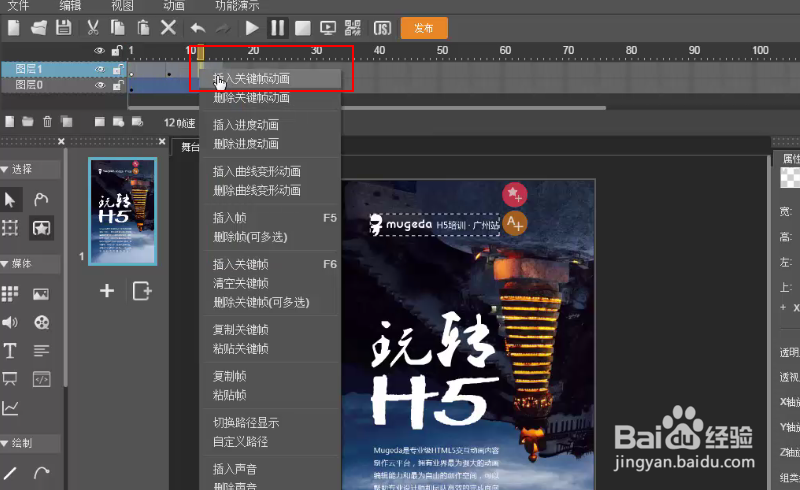The width and height of the screenshot is (800, 490).
Task: Insert an image with the picture tool
Action: [41, 294]
